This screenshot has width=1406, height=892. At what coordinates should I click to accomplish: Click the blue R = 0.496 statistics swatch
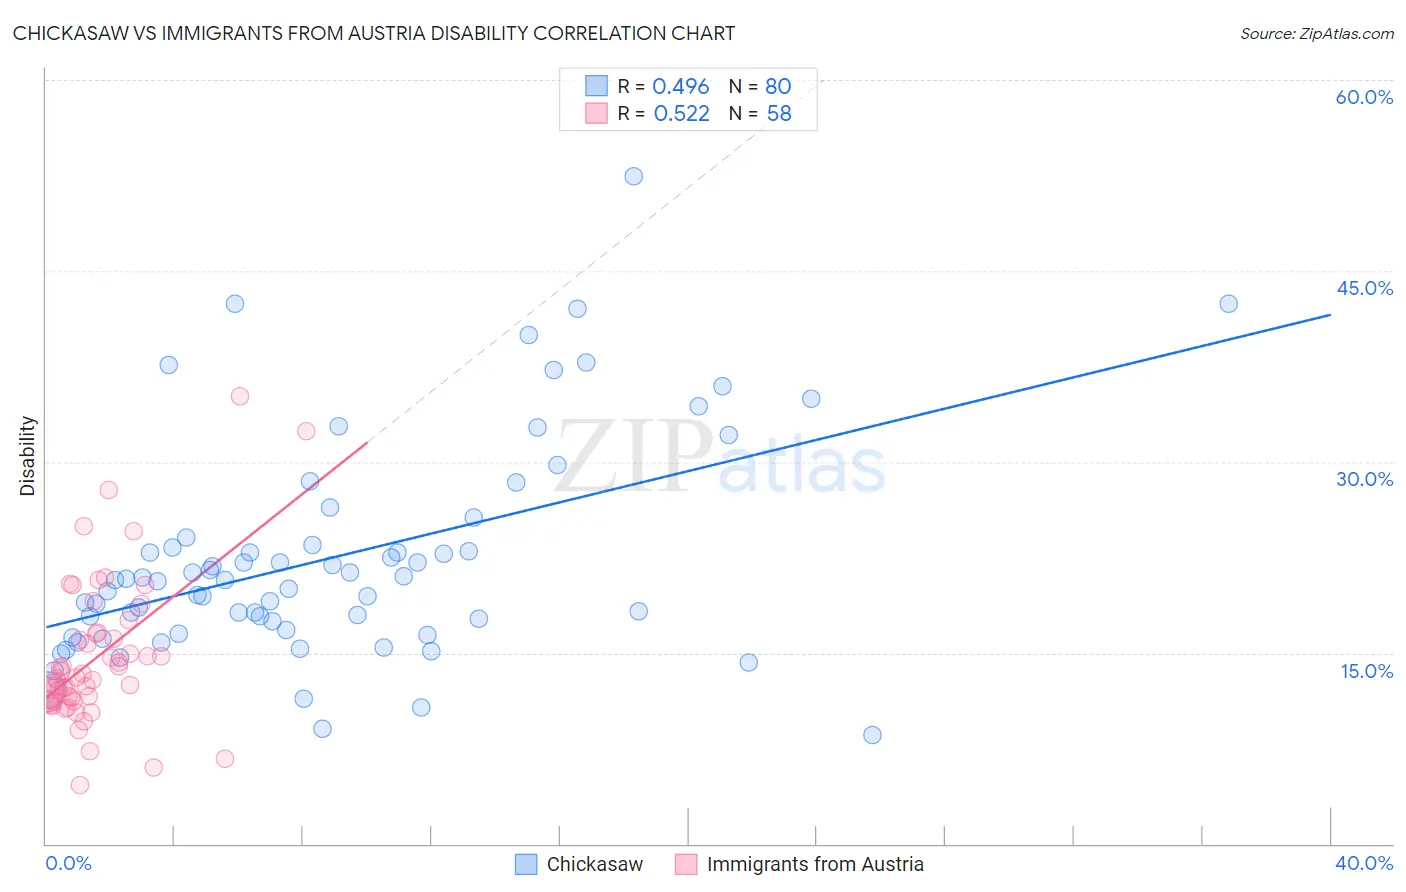click(x=597, y=86)
